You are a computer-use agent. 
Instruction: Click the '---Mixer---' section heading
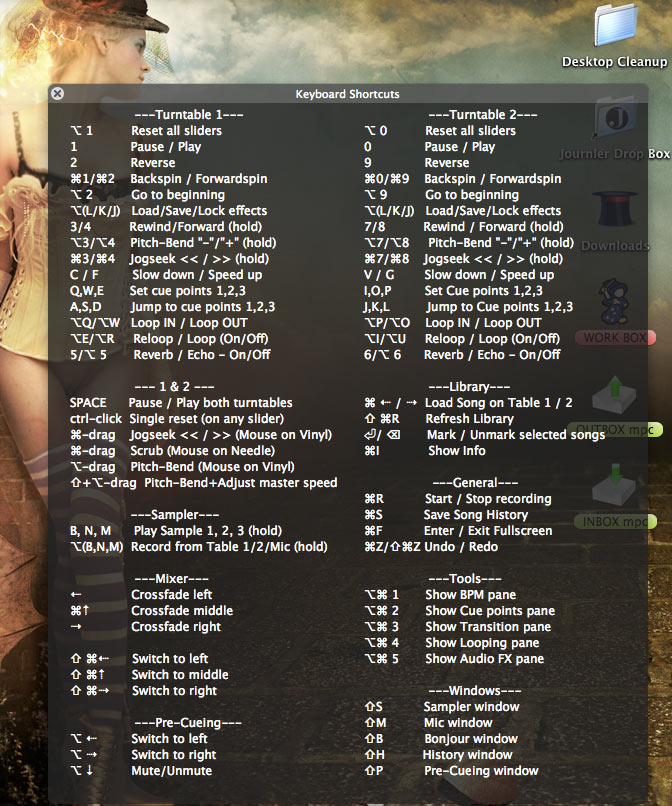pos(171,579)
